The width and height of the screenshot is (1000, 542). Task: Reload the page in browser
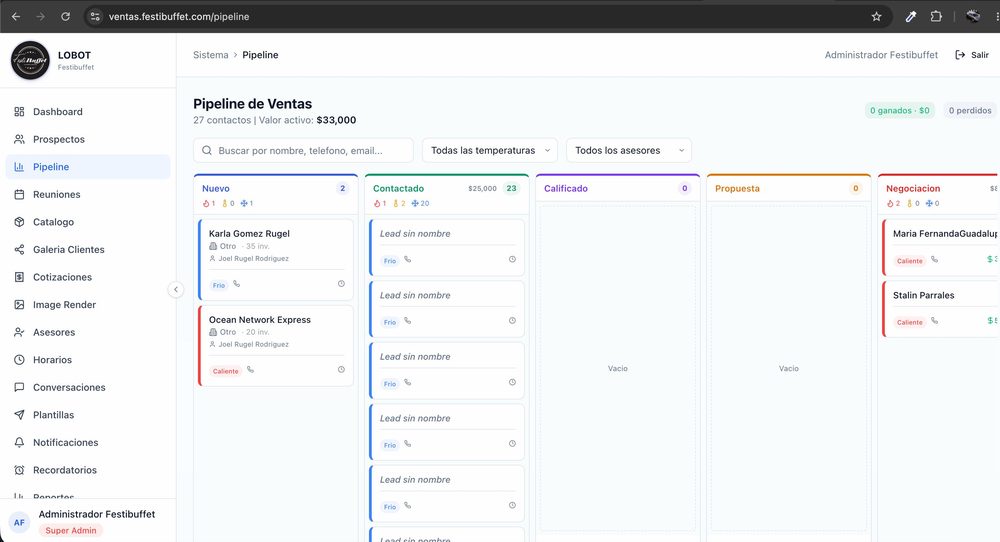click(x=65, y=17)
